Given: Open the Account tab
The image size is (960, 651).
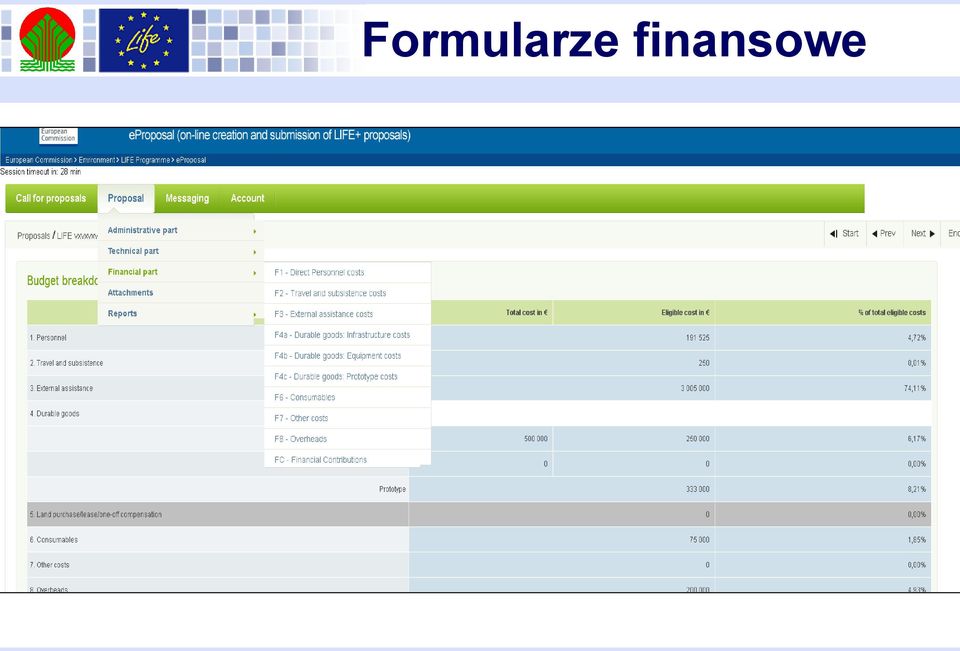Looking at the screenshot, I should pyautogui.click(x=247, y=198).
